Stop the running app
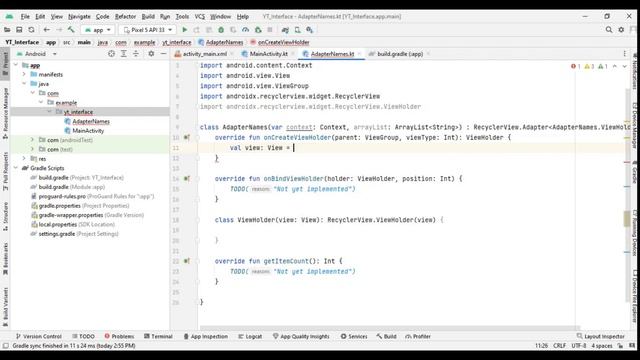640x360 pixels. point(270,30)
